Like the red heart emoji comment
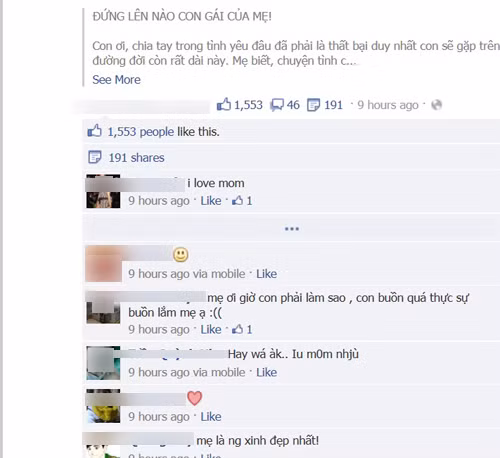Image resolution: width=500 pixels, height=458 pixels. click(211, 417)
